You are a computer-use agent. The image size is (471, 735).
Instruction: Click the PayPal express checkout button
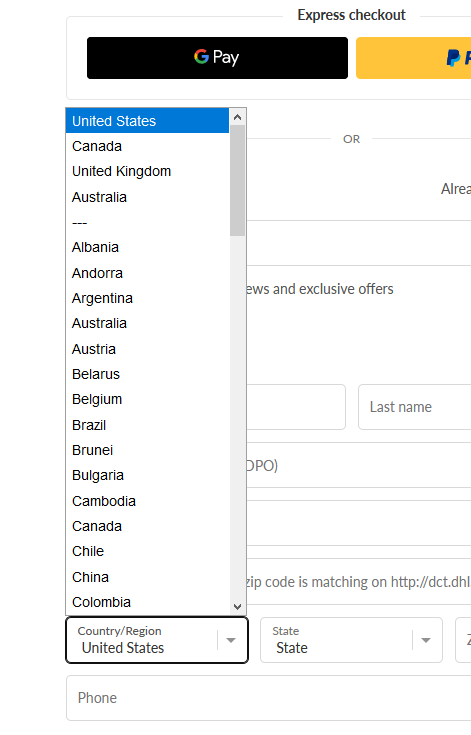click(413, 58)
